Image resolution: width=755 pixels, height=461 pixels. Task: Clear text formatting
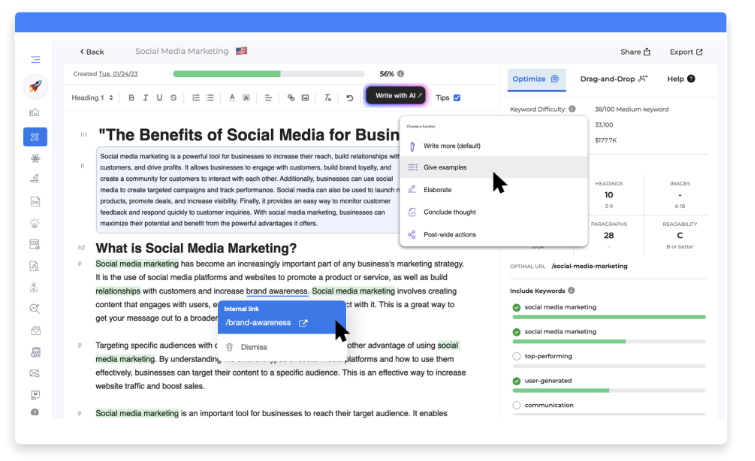coord(327,98)
